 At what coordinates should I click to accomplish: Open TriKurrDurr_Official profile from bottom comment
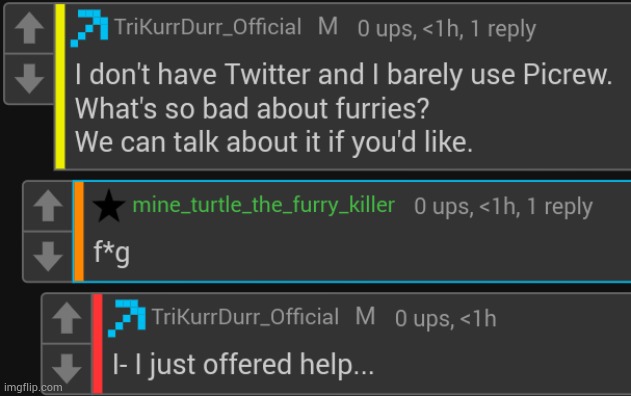click(245, 317)
